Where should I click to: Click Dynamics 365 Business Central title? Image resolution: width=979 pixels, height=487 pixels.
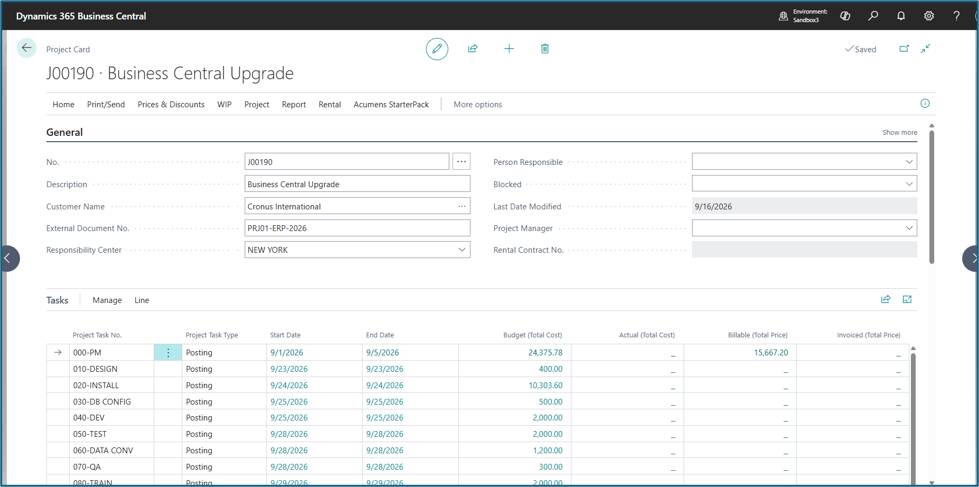81,16
